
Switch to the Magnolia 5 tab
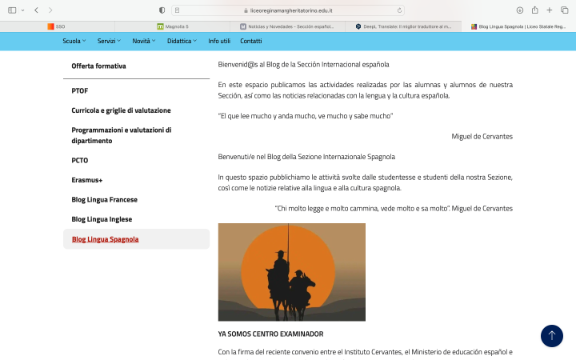(172, 26)
